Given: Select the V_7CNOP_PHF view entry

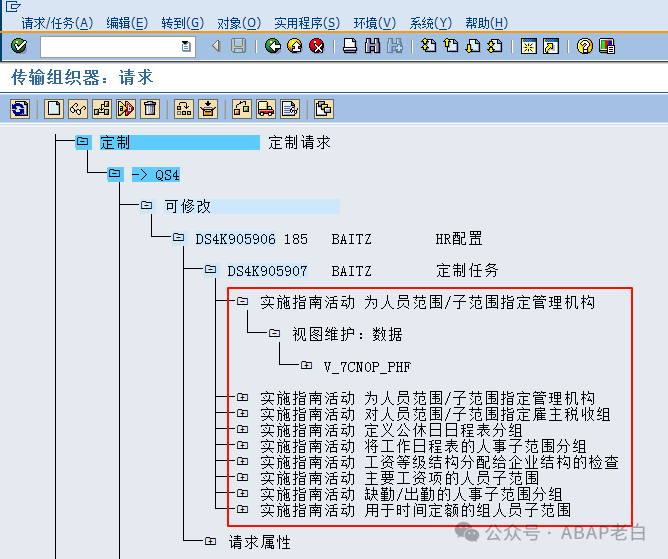Looking at the screenshot, I should [x=367, y=367].
